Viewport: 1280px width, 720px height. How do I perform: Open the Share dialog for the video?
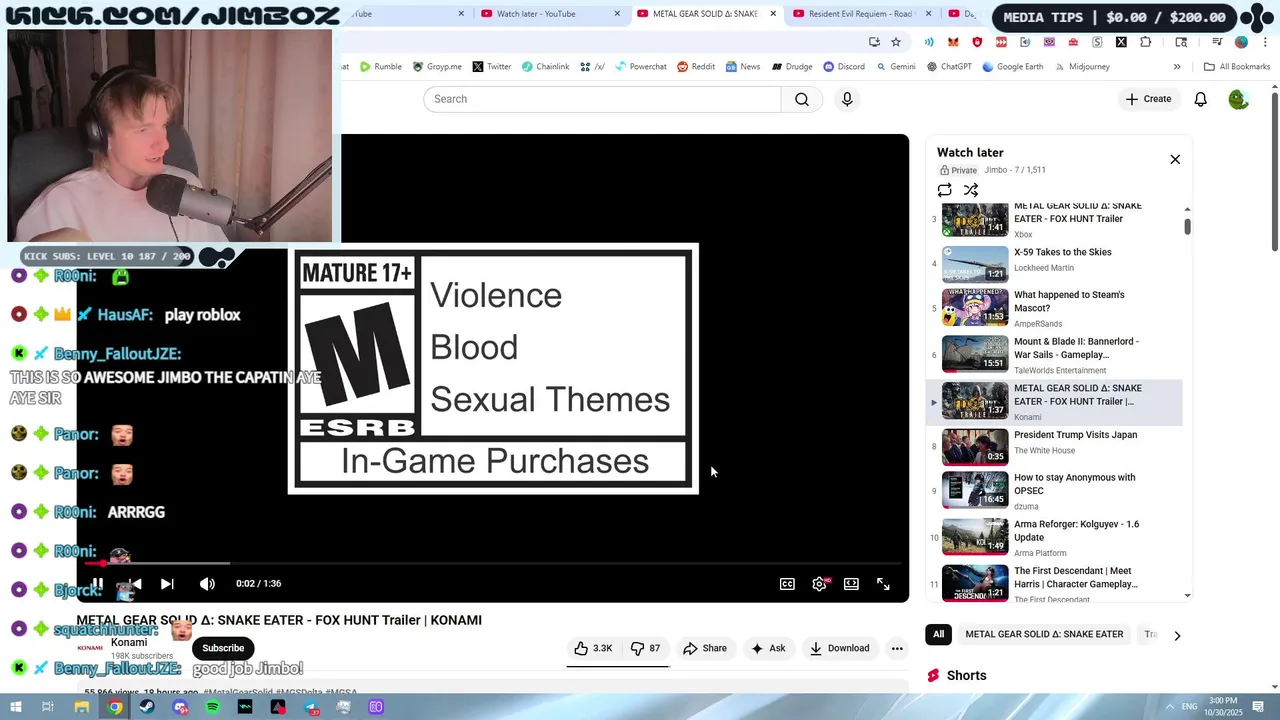point(705,648)
